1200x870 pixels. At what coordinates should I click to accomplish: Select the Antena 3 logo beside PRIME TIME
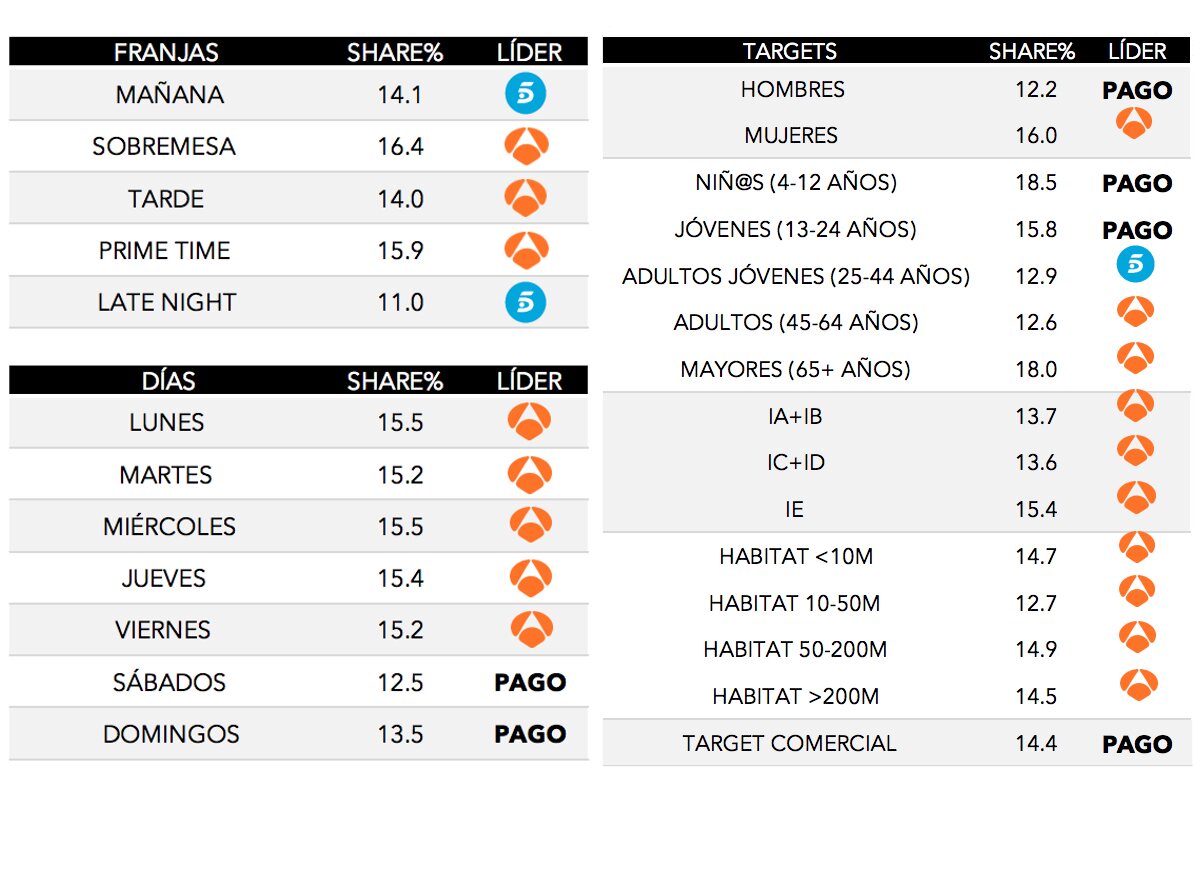(527, 250)
